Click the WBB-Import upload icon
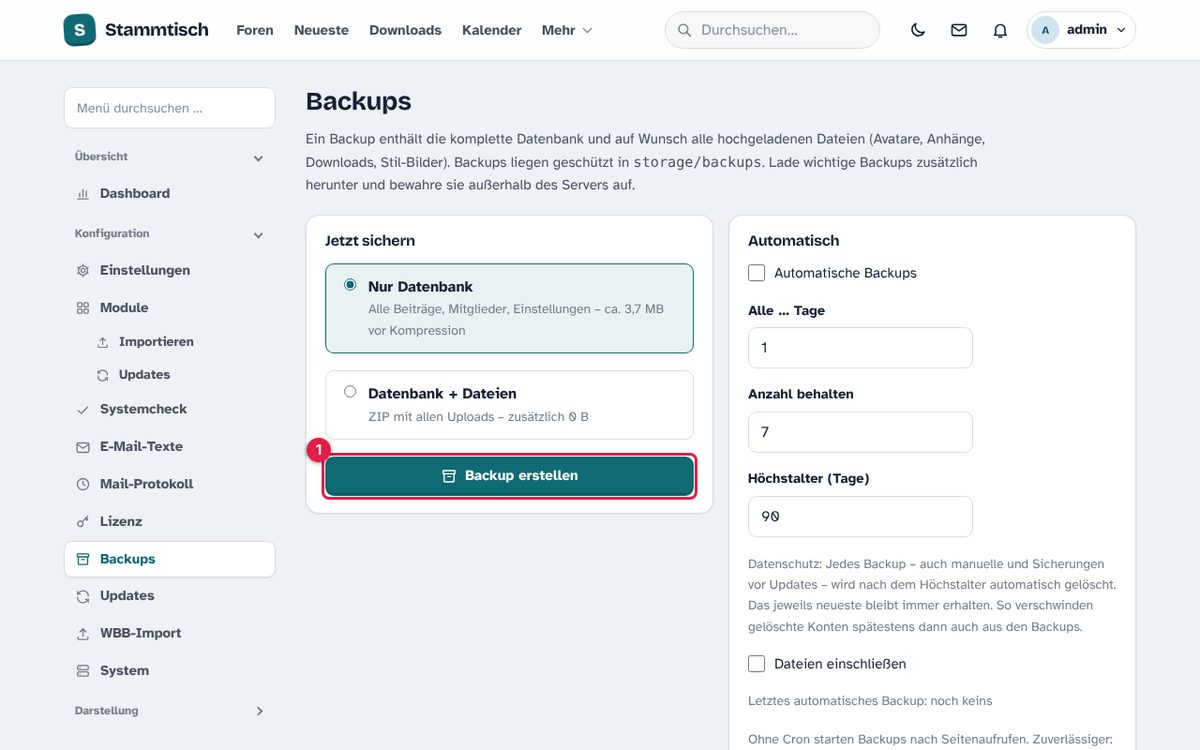Screen dimensions: 1200x750 click(83, 634)
